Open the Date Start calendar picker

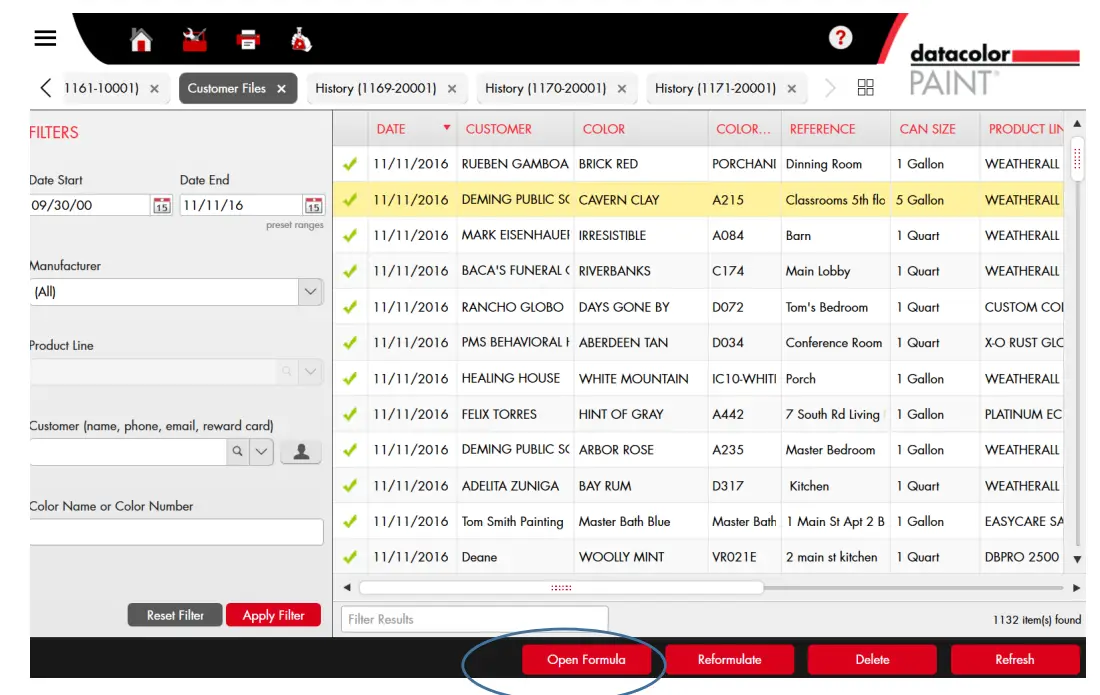[162, 205]
